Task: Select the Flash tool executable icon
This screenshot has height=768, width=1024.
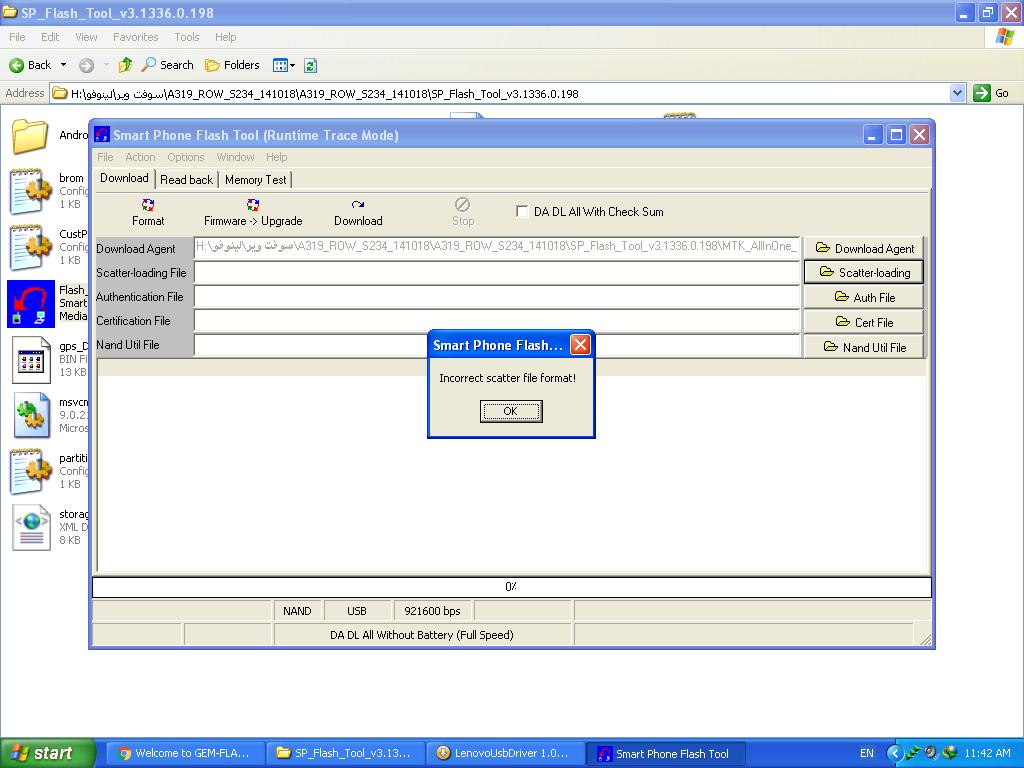Action: pyautogui.click(x=31, y=304)
